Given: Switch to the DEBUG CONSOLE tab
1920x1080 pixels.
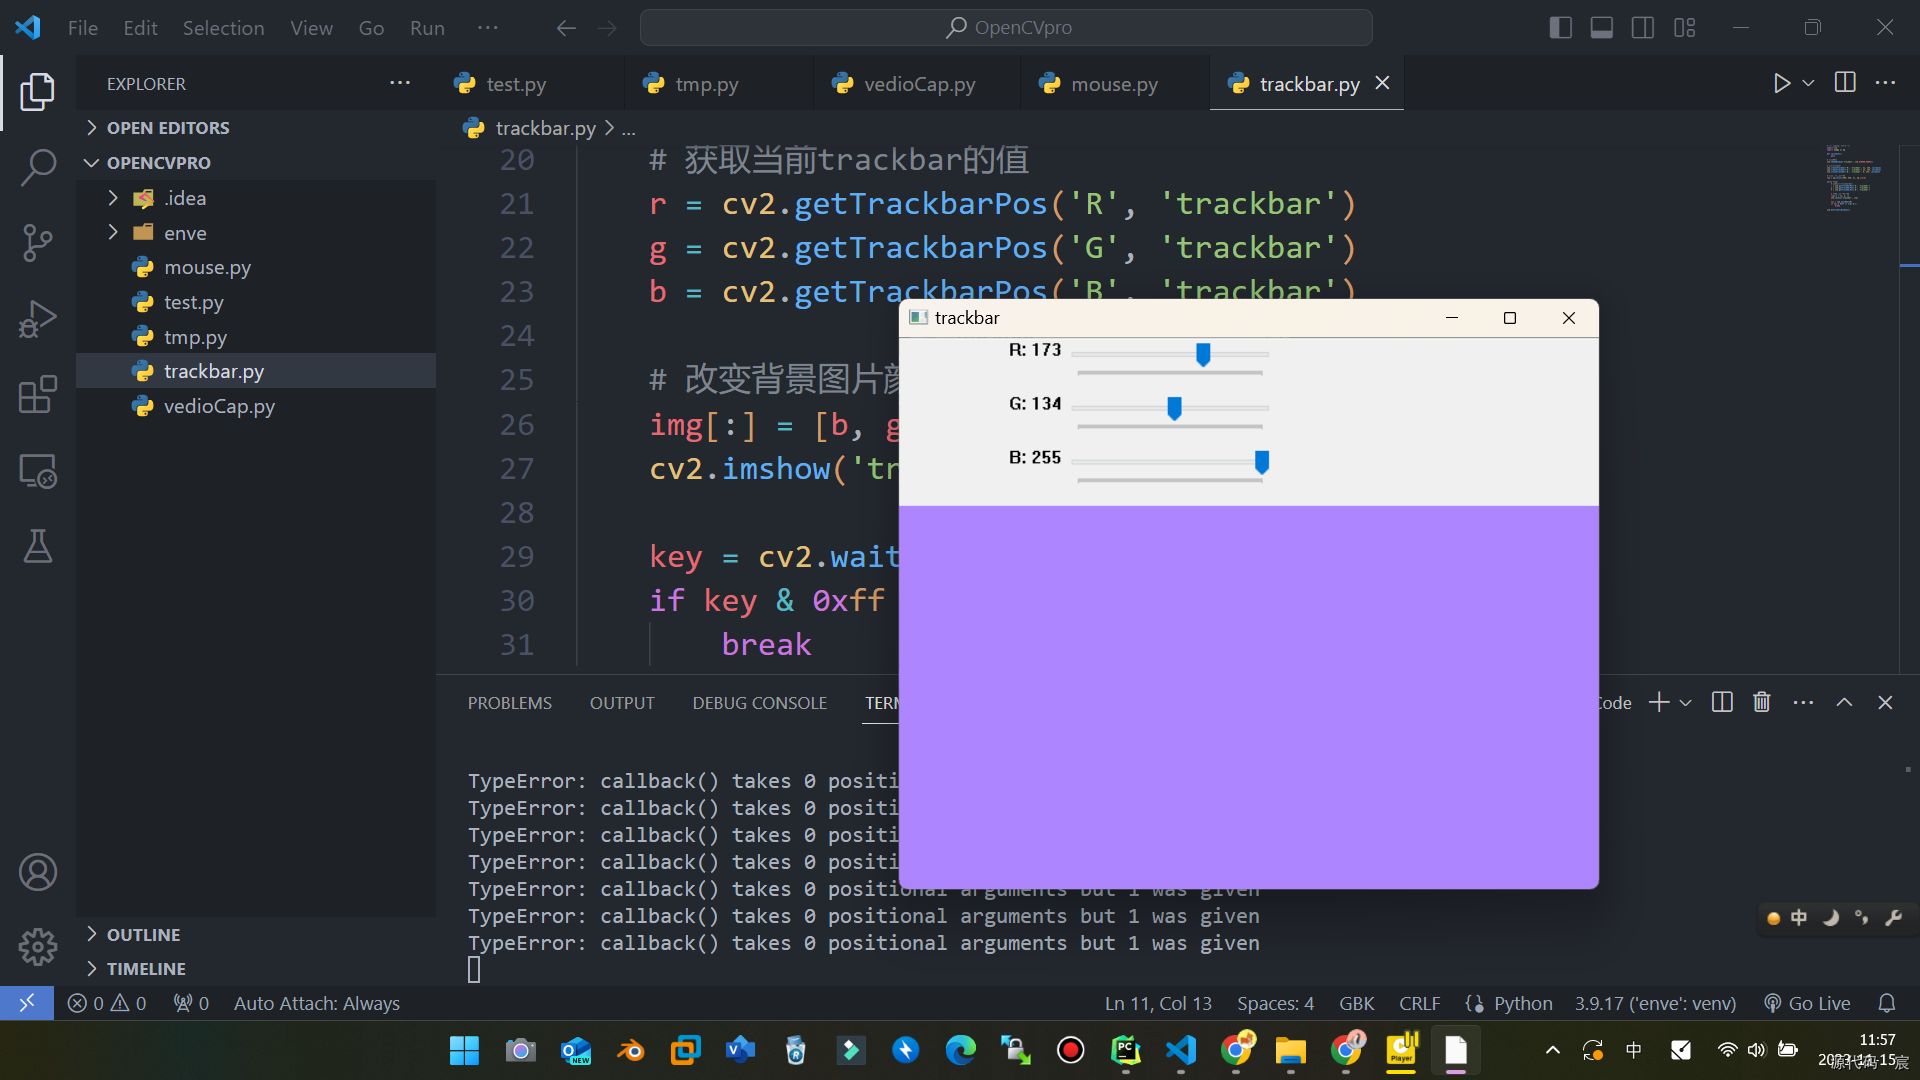Looking at the screenshot, I should 759,703.
